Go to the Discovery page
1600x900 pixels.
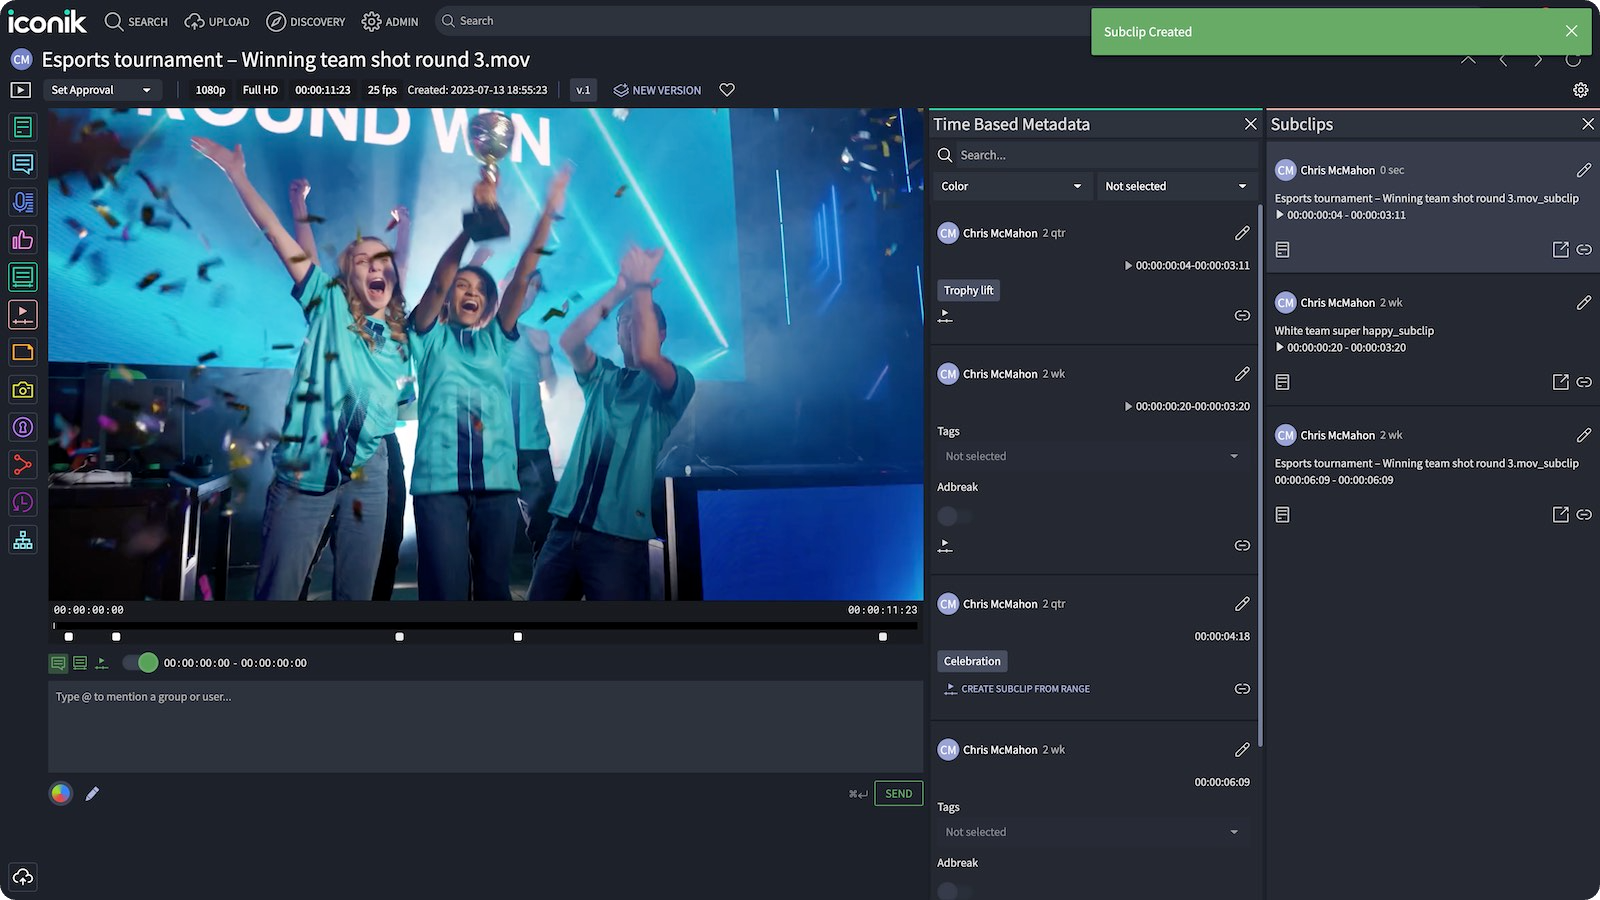click(305, 21)
